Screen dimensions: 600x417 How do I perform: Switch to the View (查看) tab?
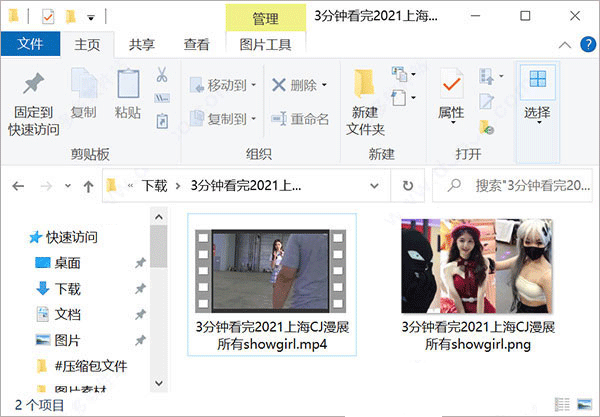pos(196,45)
